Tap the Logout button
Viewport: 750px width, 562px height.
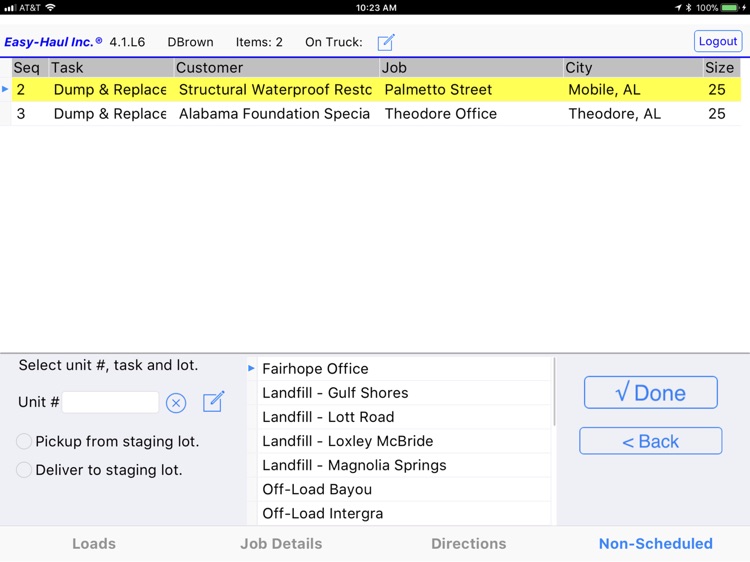click(718, 41)
